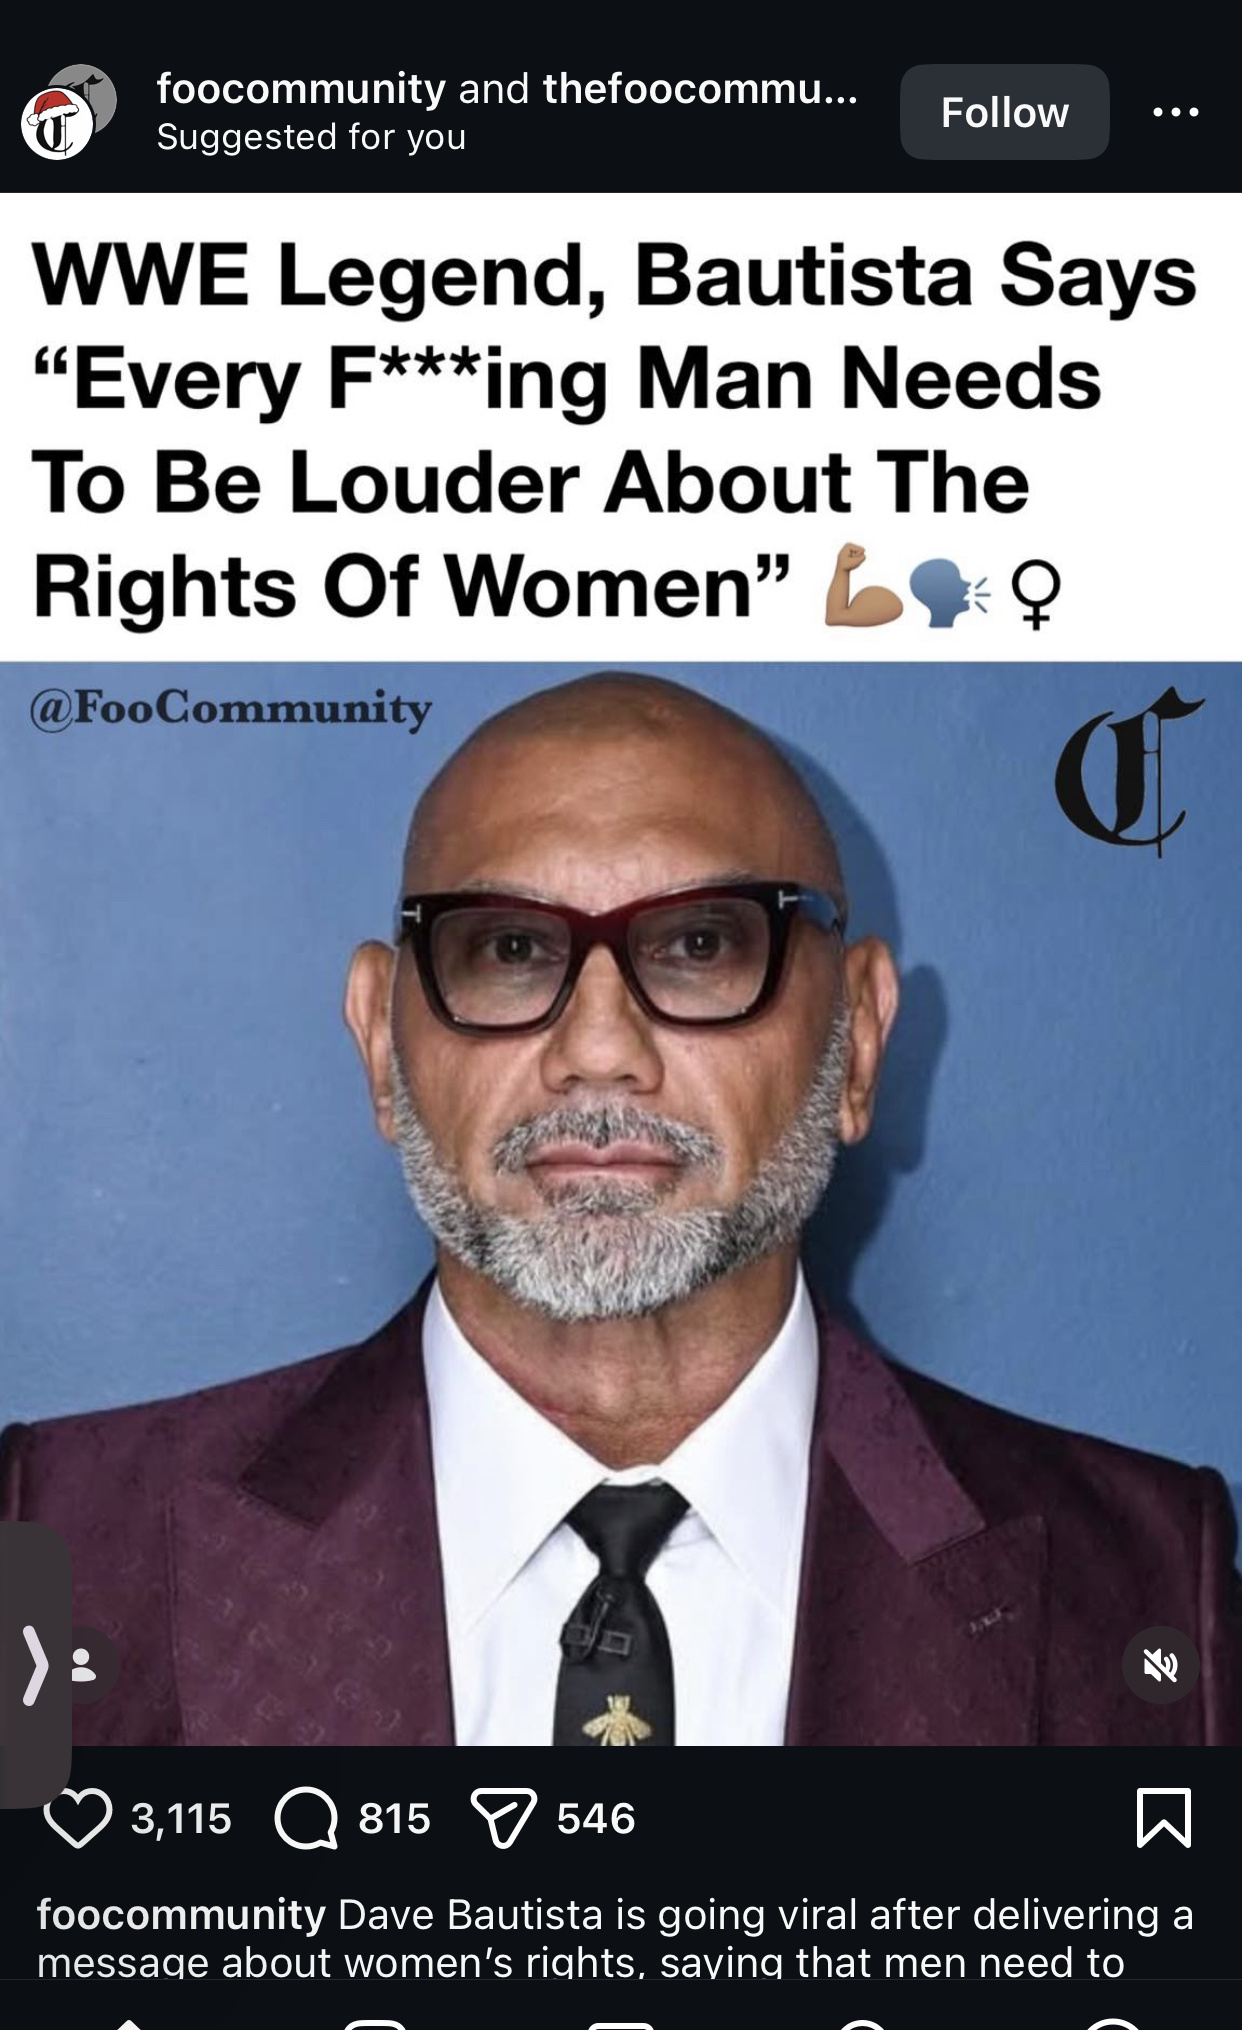Unmute the post audio with the speaker icon

(x=1160, y=1665)
